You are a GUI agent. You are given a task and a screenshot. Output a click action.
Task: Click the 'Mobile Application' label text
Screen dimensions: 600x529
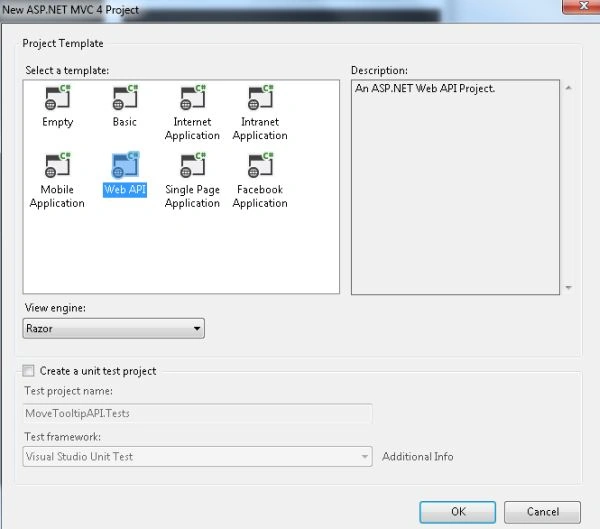click(x=57, y=196)
